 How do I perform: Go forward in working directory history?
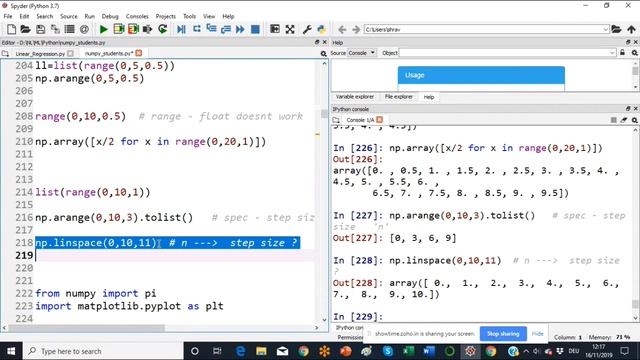tap(356, 29)
